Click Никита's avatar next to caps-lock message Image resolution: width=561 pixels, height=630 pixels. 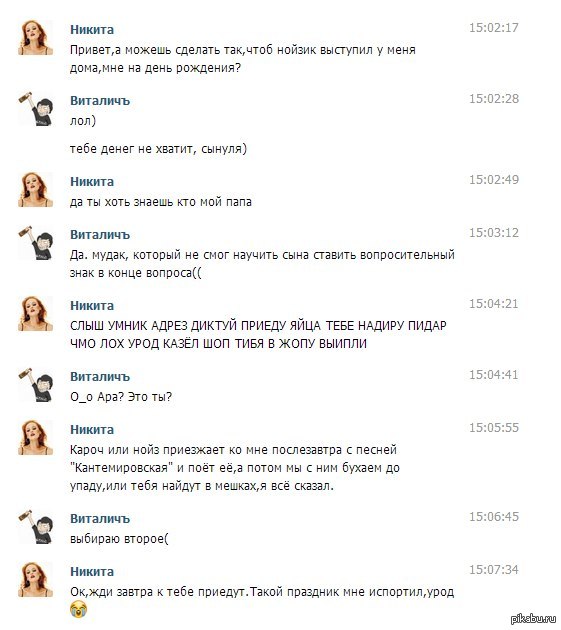[x=36, y=314]
